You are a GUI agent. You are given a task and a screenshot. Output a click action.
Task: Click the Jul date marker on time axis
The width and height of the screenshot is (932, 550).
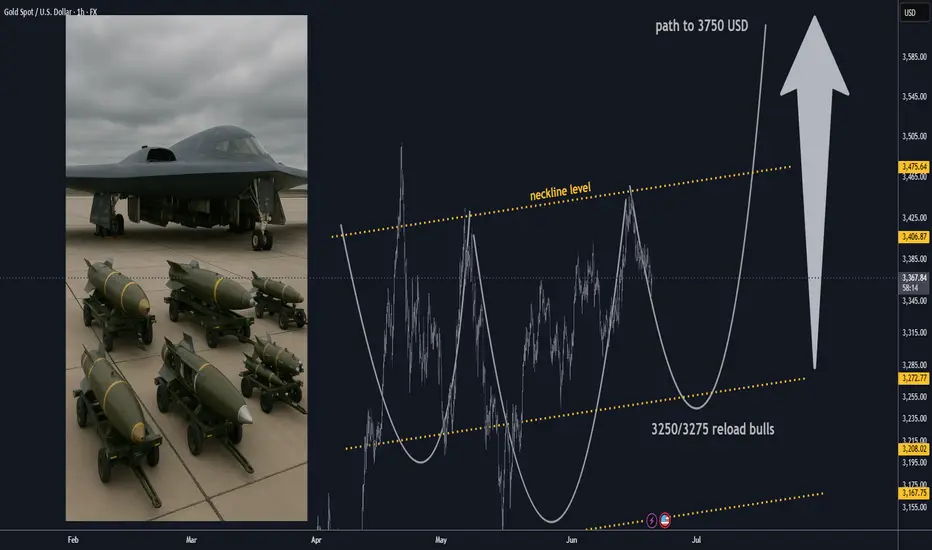tap(696, 540)
